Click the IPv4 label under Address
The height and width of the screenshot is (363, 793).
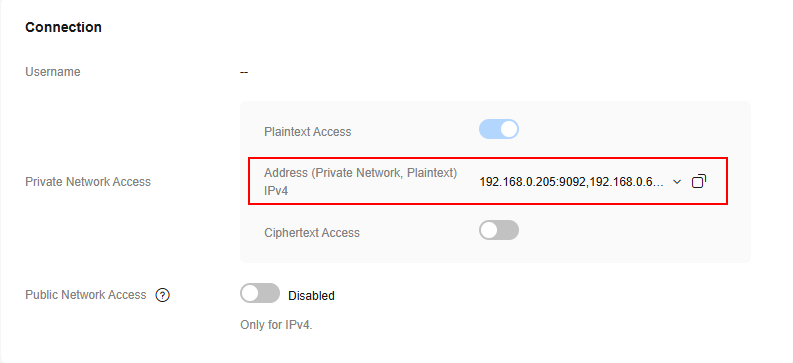click(276, 191)
